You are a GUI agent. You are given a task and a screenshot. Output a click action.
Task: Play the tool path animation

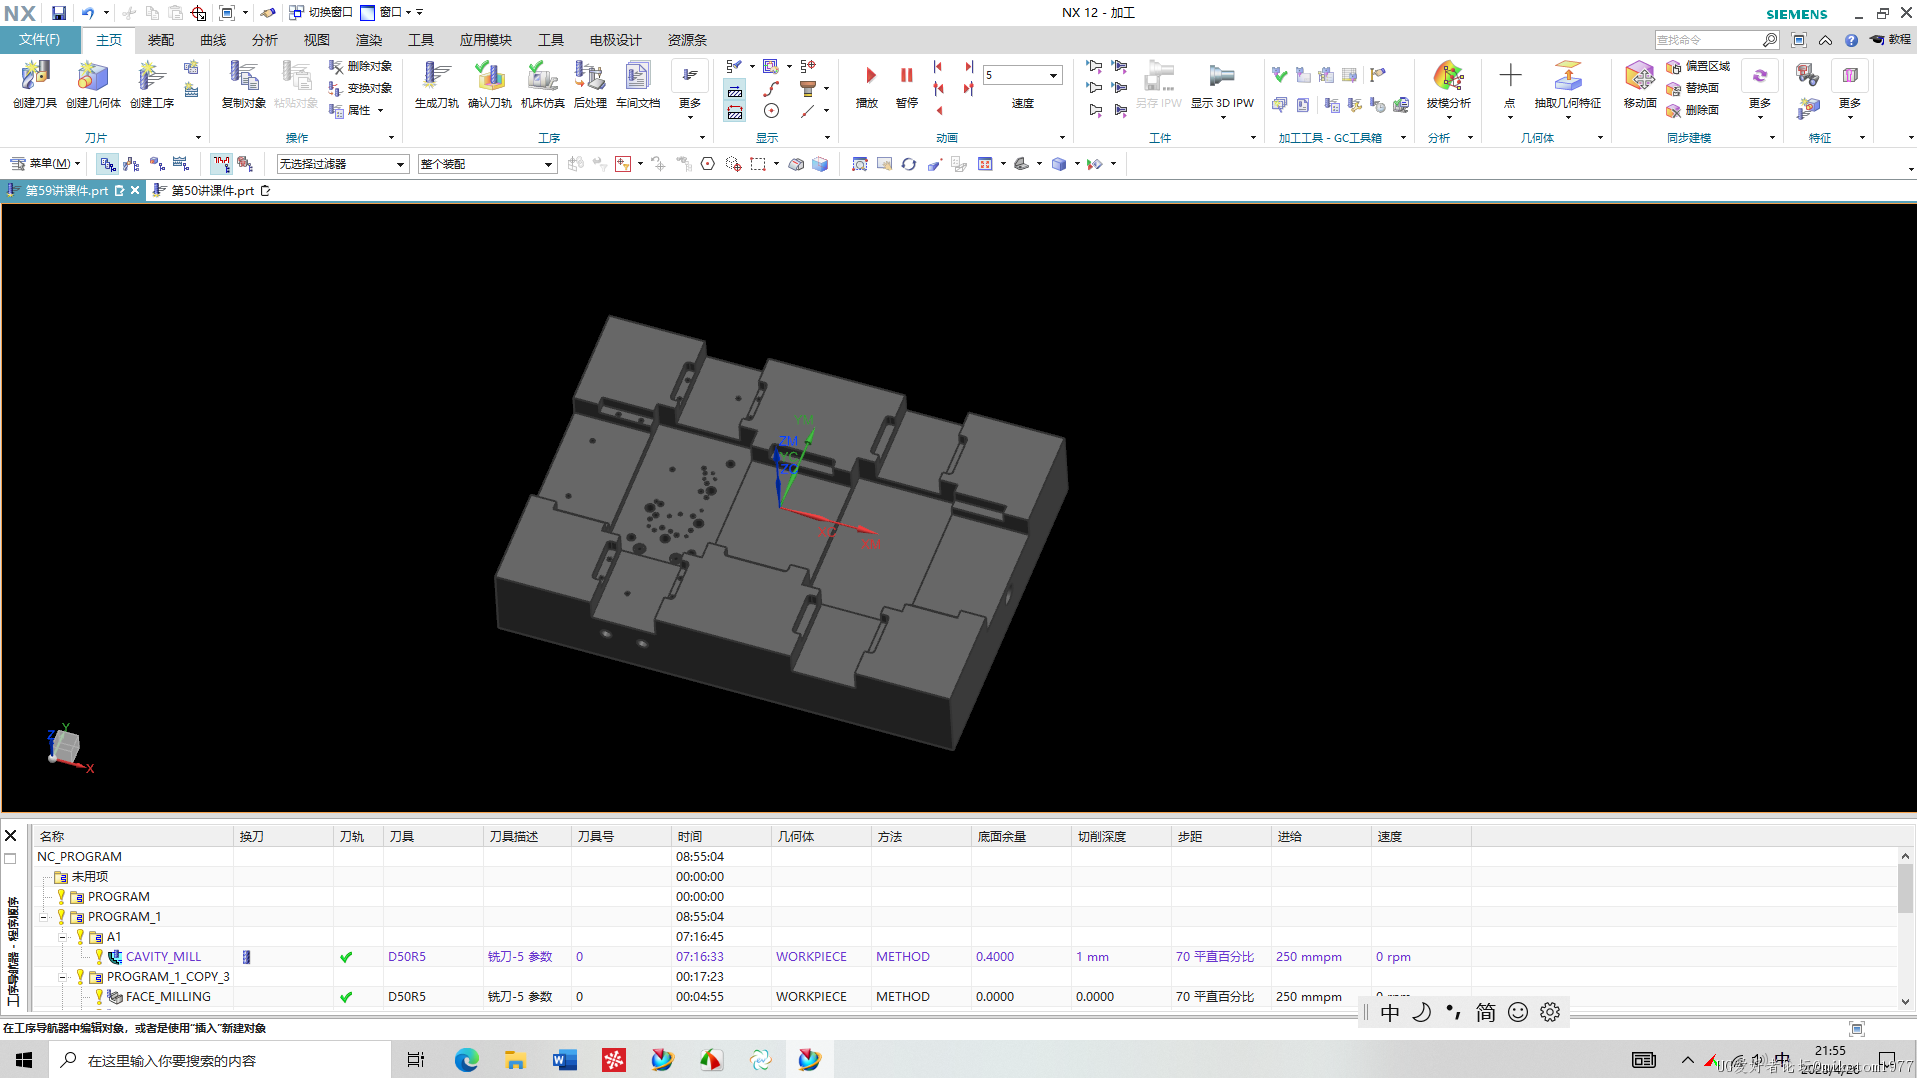[x=868, y=84]
